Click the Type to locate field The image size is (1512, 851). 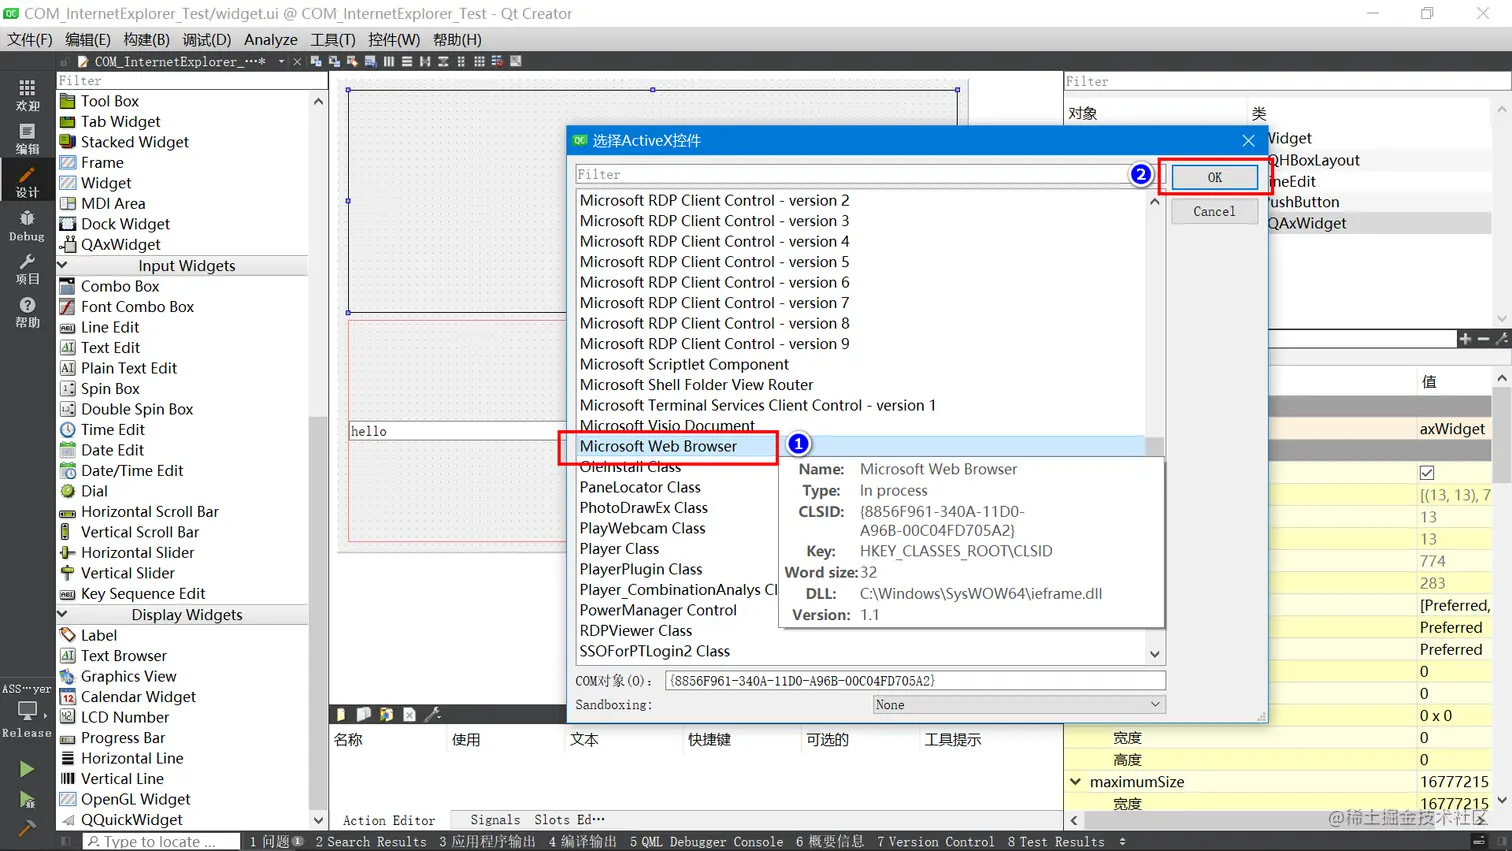click(x=160, y=842)
